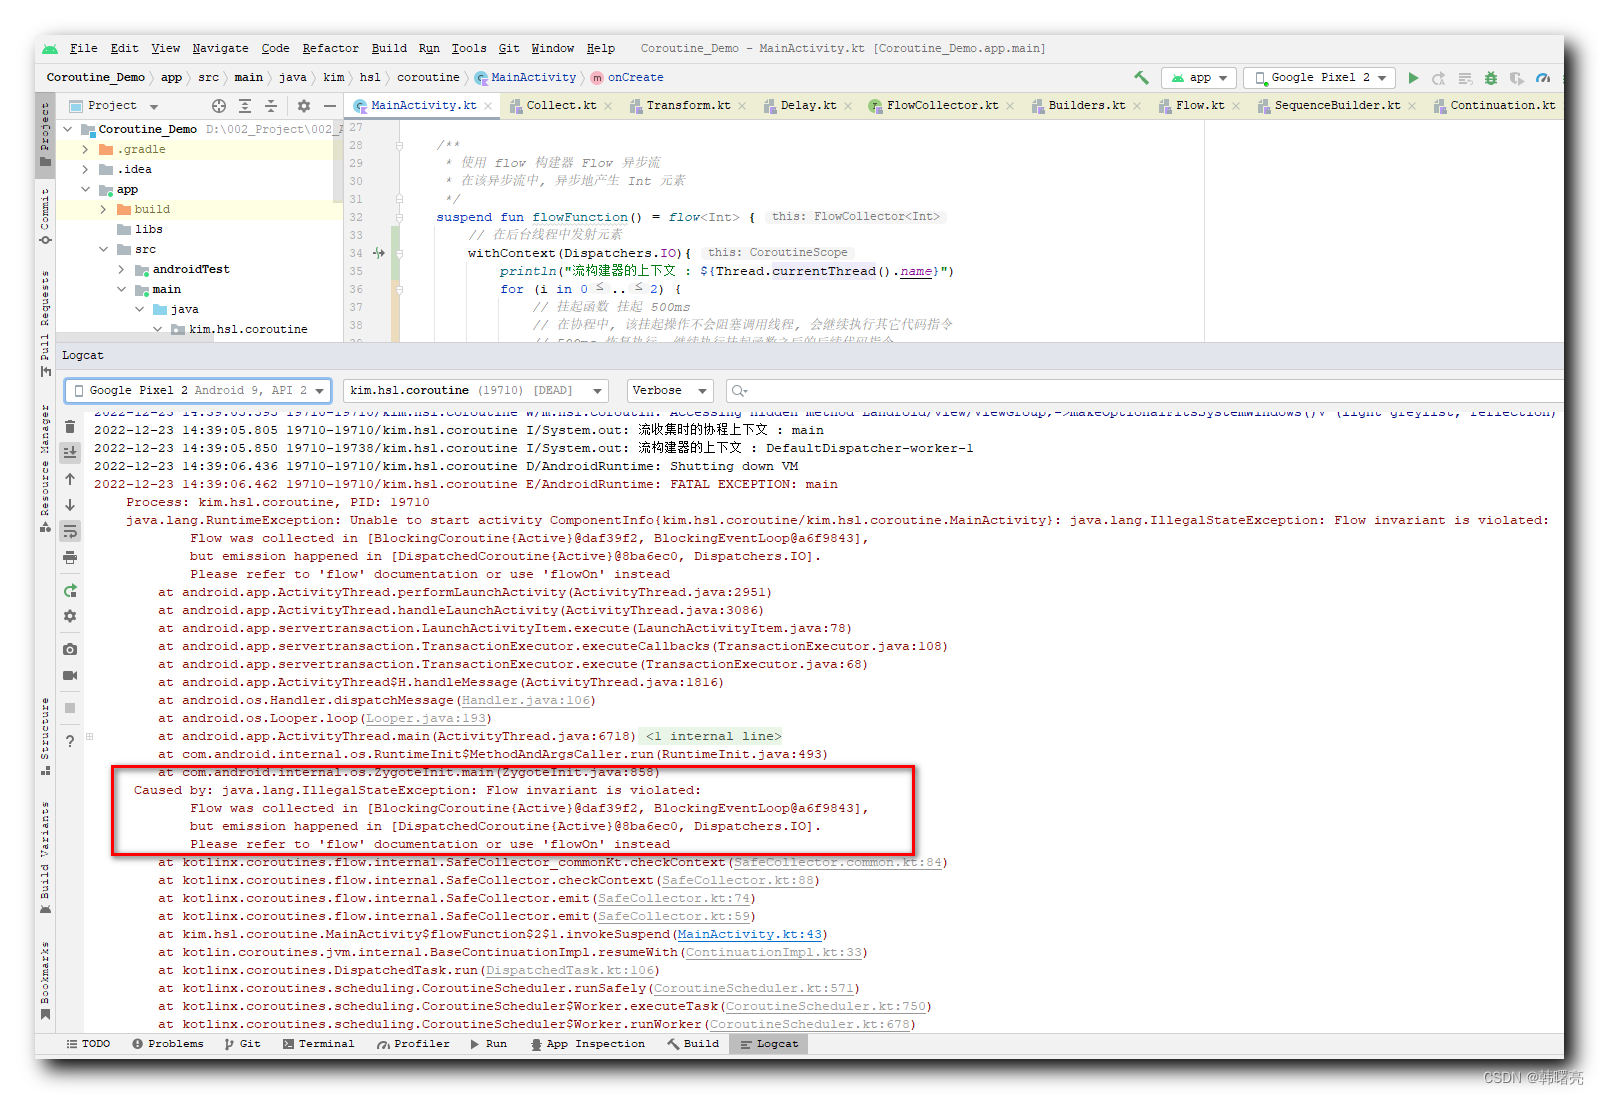Click the Make Project hammer icon

pyautogui.click(x=1141, y=77)
